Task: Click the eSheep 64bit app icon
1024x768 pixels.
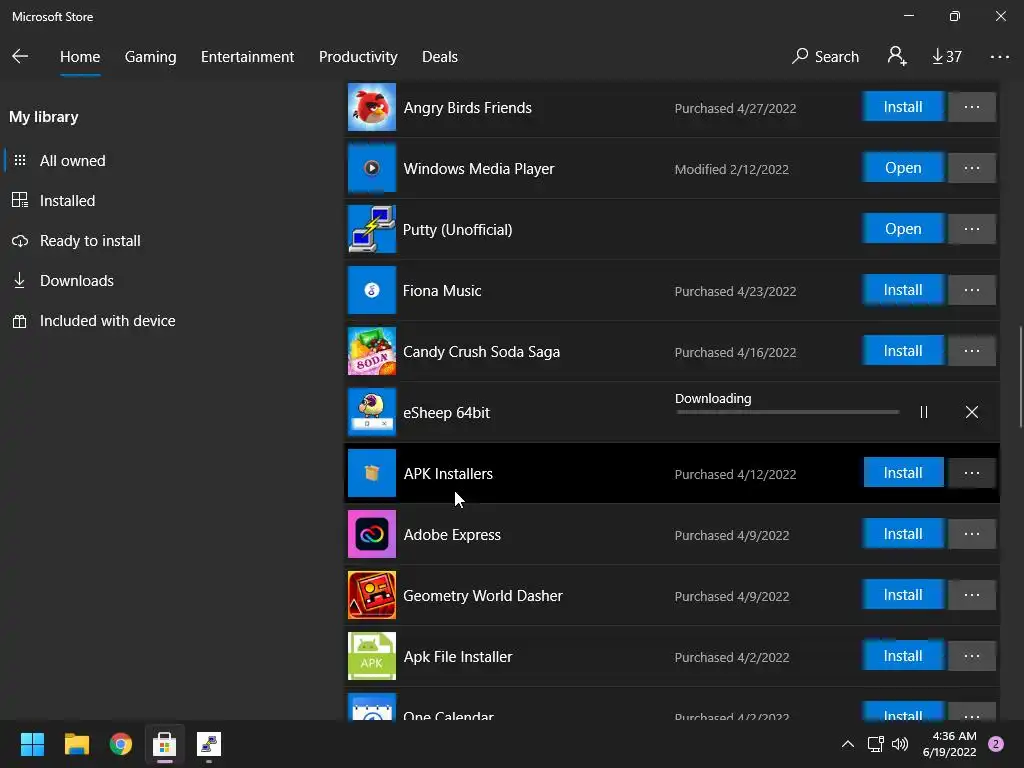Action: point(372,412)
